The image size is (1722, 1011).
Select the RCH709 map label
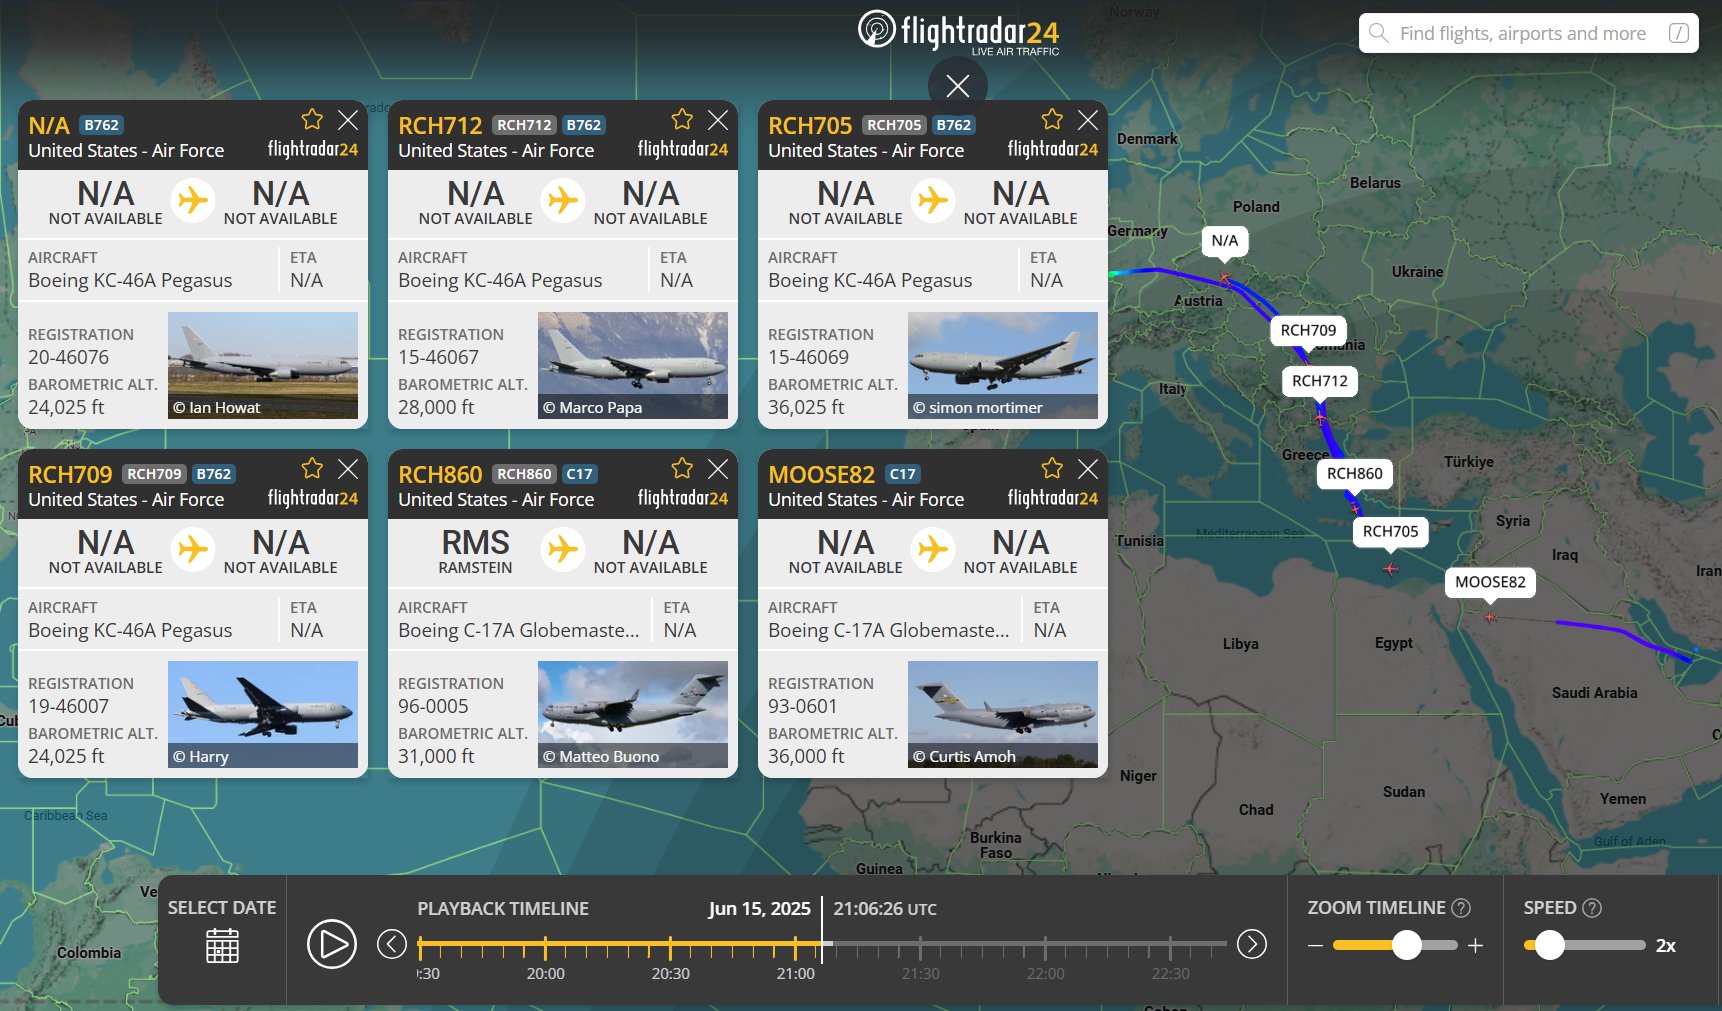tap(1308, 330)
